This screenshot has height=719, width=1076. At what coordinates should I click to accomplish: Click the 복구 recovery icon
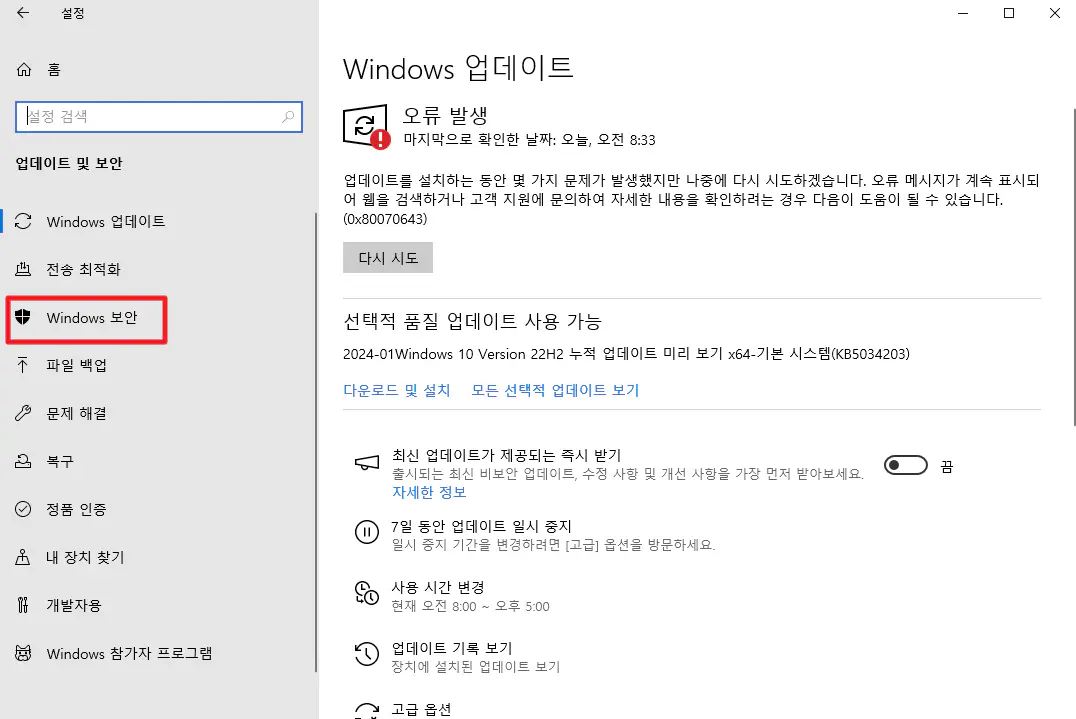pyautogui.click(x=23, y=461)
